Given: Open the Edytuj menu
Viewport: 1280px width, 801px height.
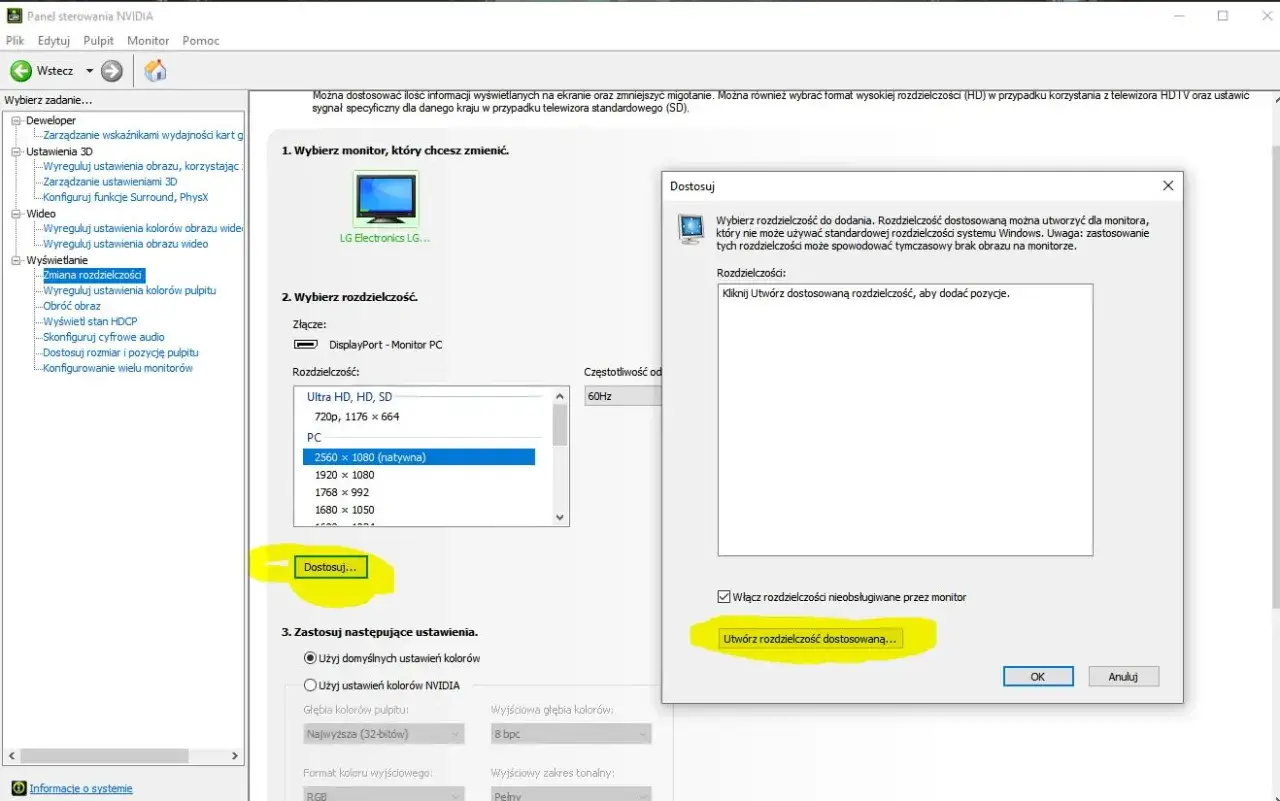Looking at the screenshot, I should click(x=54, y=41).
